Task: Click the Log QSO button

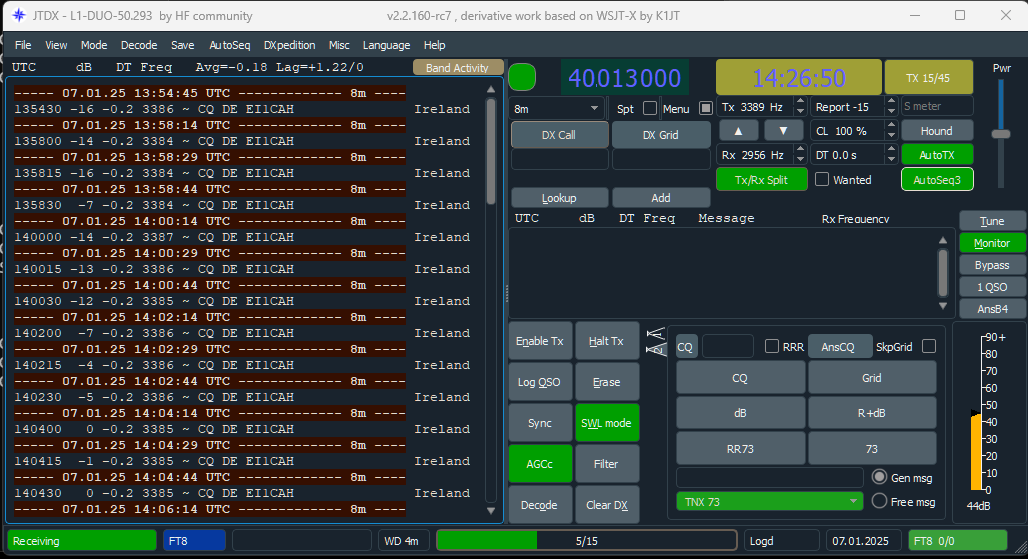Action: (x=540, y=382)
